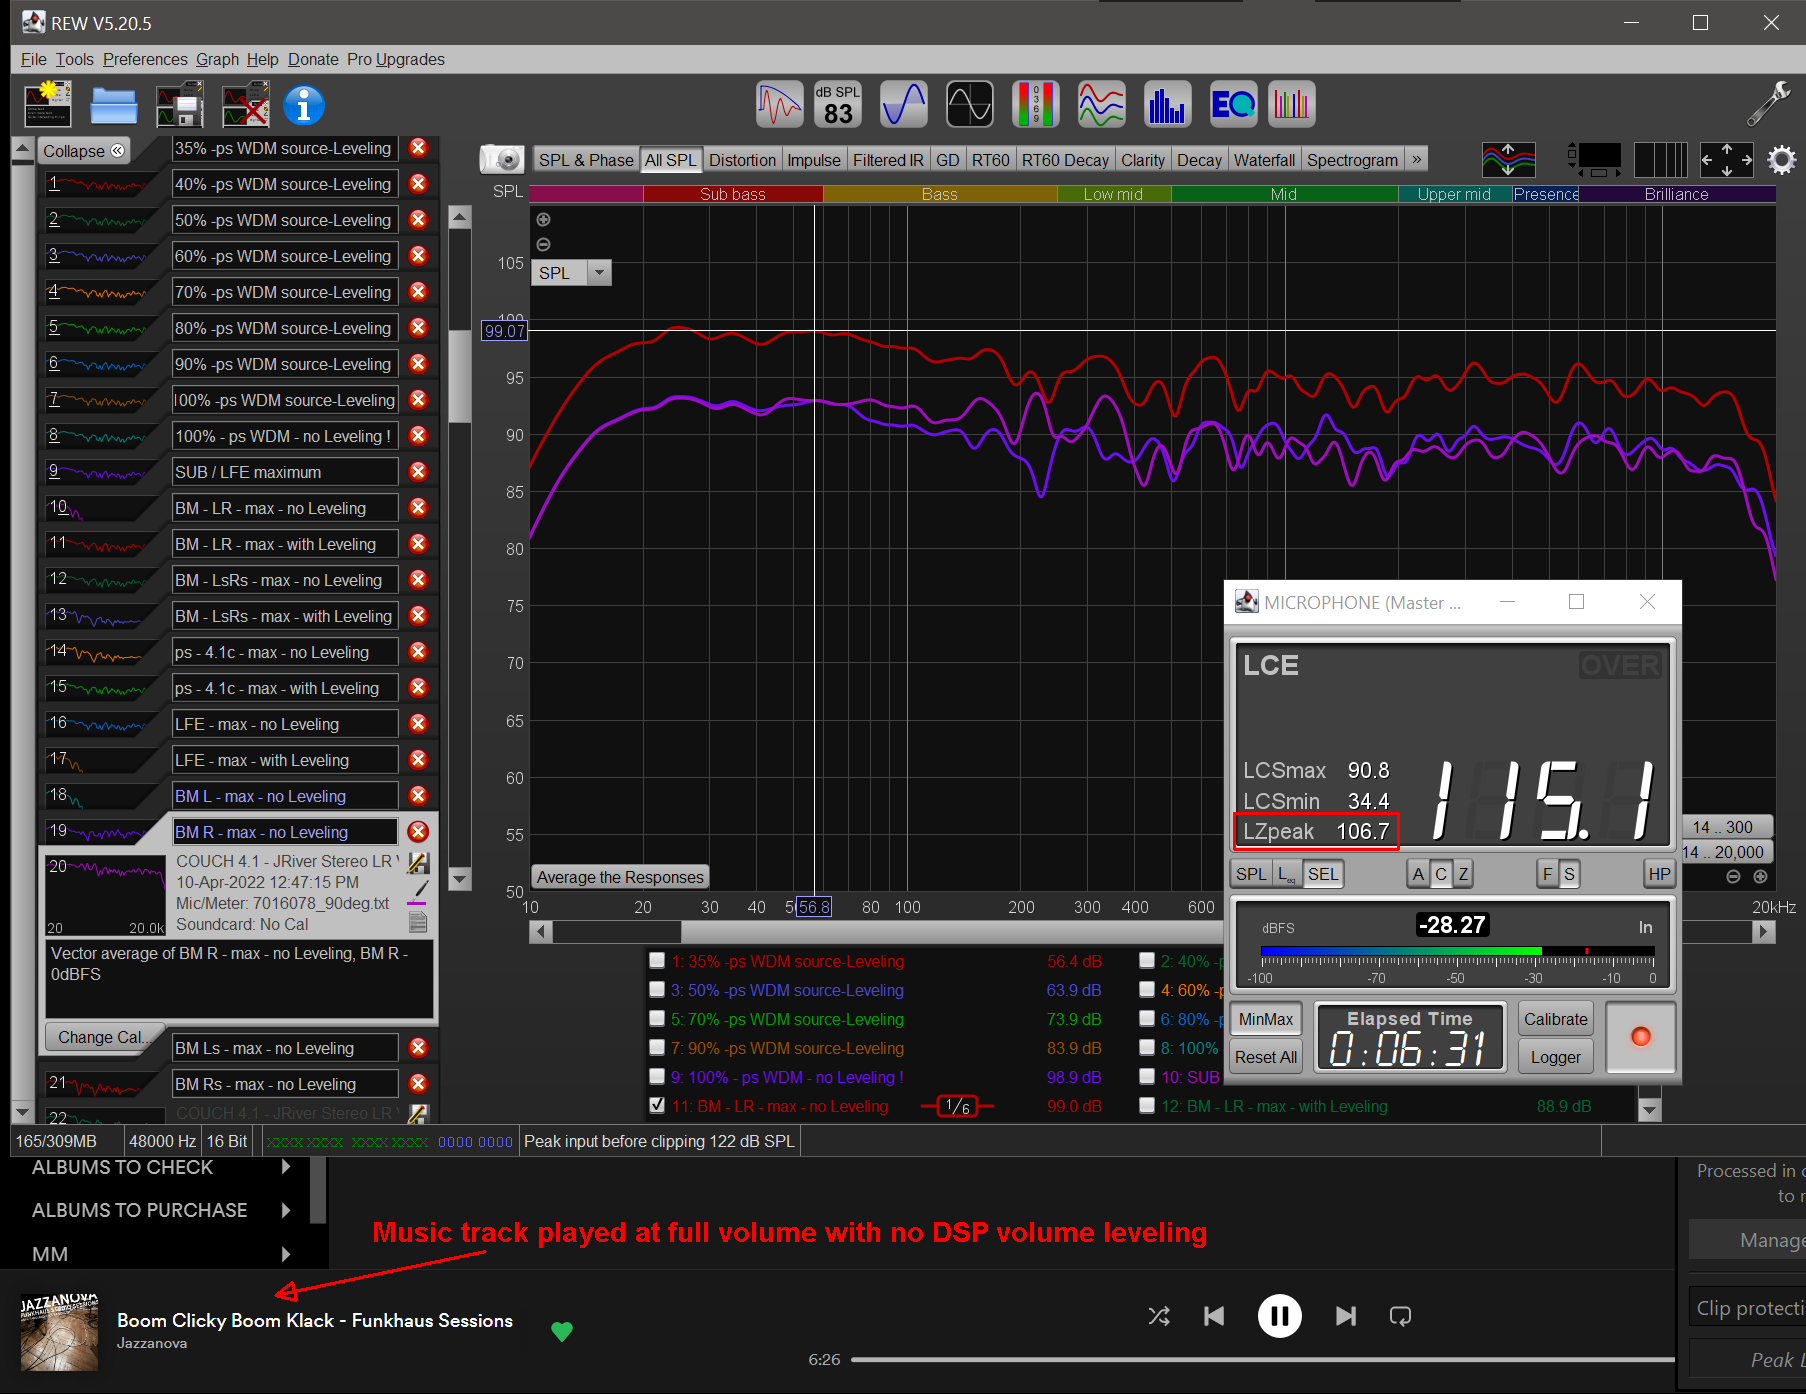Image resolution: width=1806 pixels, height=1394 pixels.
Task: Open the EQ tool
Action: click(x=1233, y=104)
